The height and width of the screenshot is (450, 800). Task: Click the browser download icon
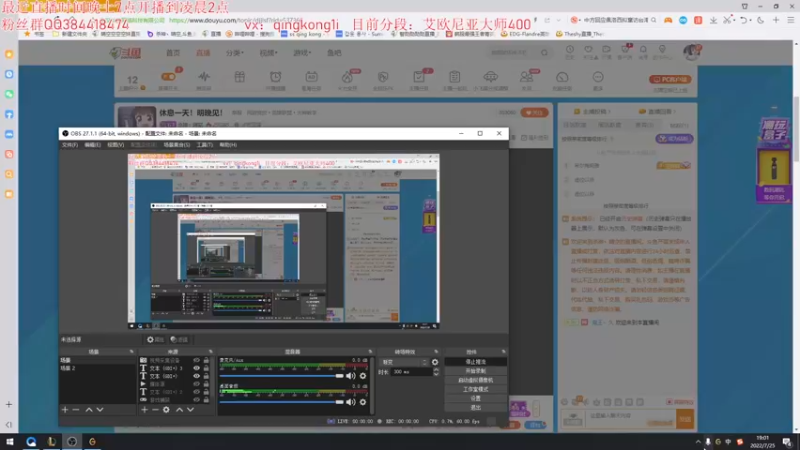[713, 20]
